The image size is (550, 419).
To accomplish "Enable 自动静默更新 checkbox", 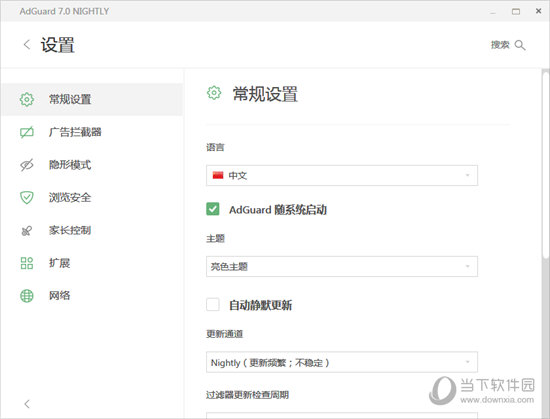I will [213, 304].
